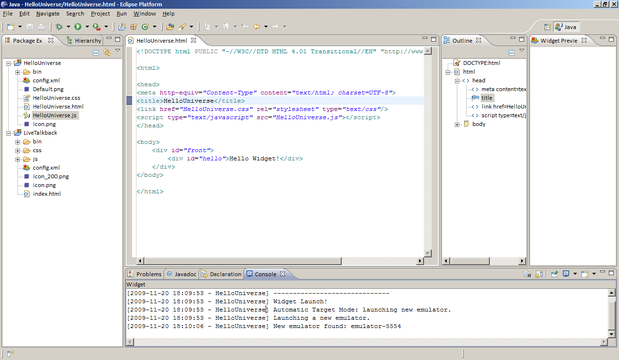Open the Search dropdown arrow
This screenshot has width=619, height=360.
coord(191,27)
